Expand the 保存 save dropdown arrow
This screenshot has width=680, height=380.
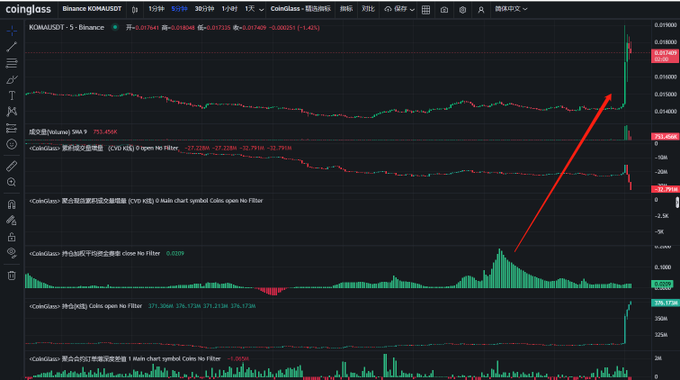click(x=412, y=10)
